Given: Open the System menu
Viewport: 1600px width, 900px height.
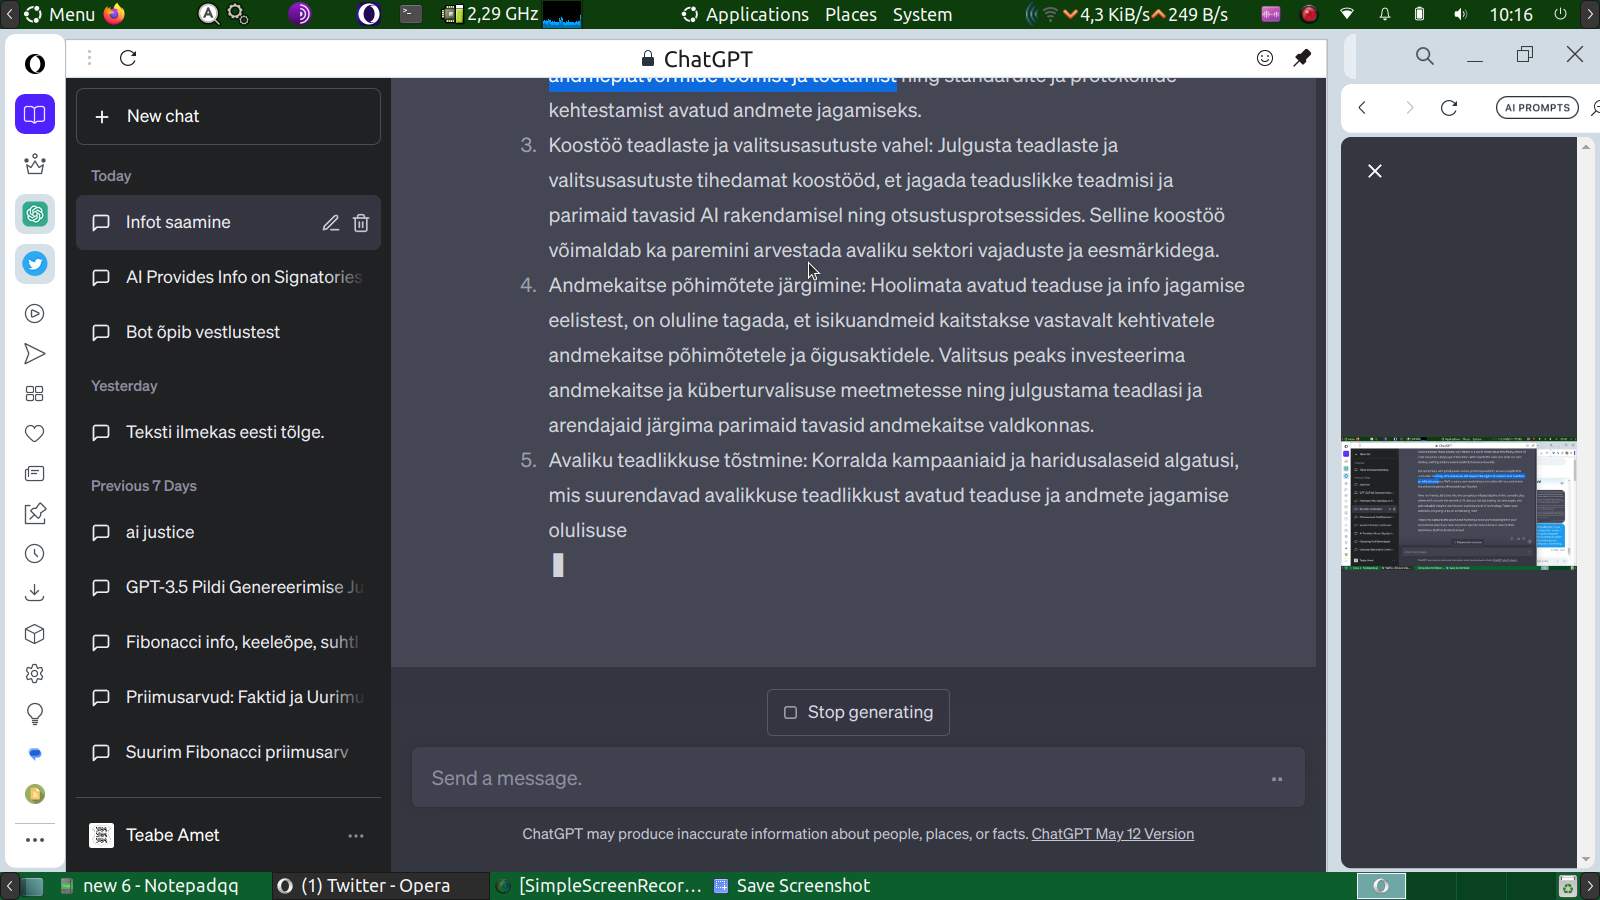Looking at the screenshot, I should click(x=922, y=14).
